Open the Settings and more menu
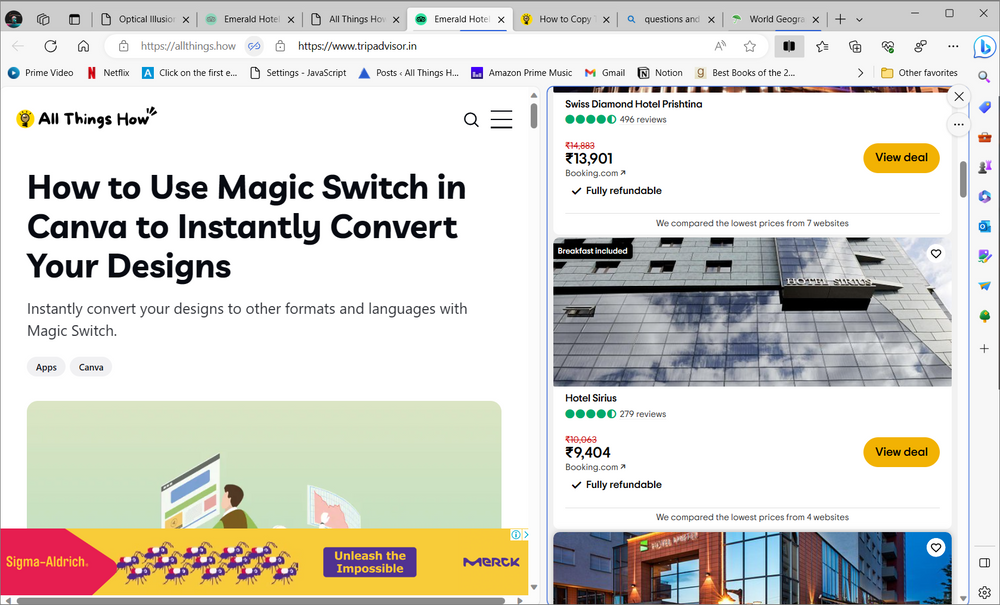The width and height of the screenshot is (1000, 605). click(953, 46)
